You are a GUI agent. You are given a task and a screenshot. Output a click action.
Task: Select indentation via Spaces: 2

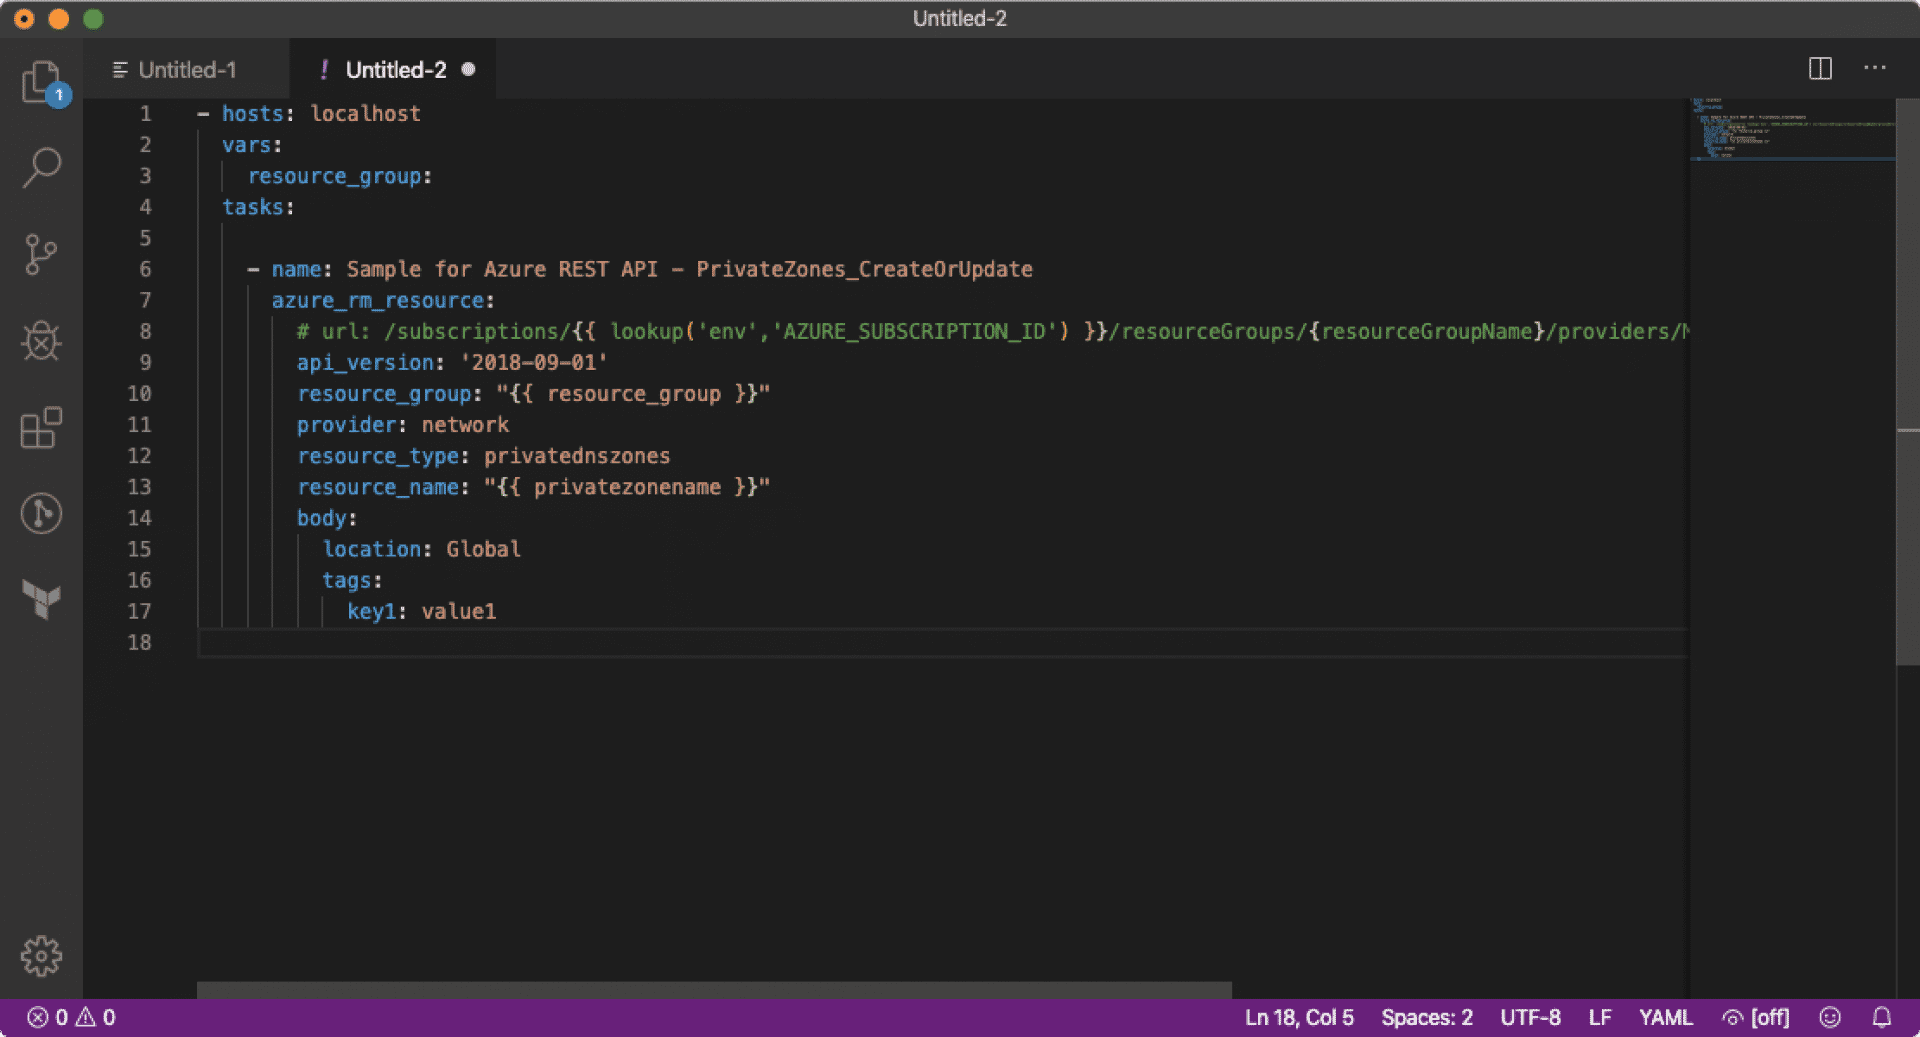(x=1427, y=1017)
